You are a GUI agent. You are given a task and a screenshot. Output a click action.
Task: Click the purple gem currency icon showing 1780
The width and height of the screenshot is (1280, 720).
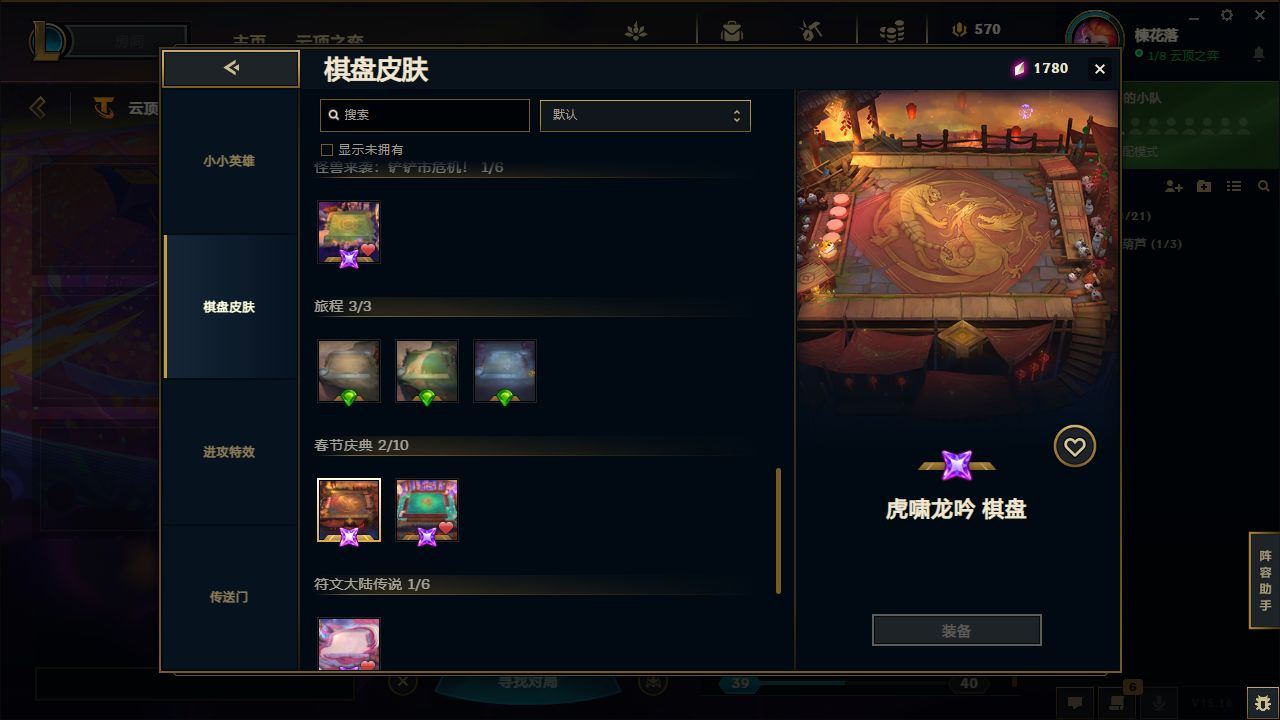[x=1019, y=68]
